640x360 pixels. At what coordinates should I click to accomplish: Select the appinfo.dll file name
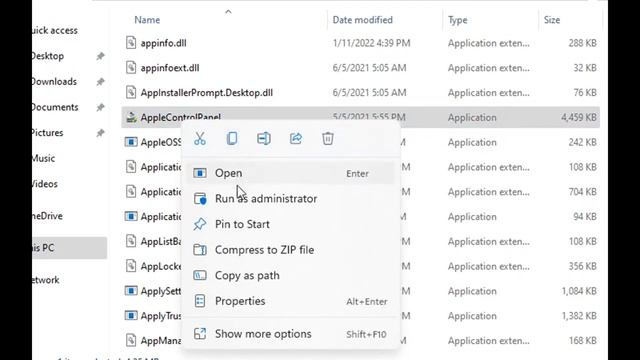163,43
